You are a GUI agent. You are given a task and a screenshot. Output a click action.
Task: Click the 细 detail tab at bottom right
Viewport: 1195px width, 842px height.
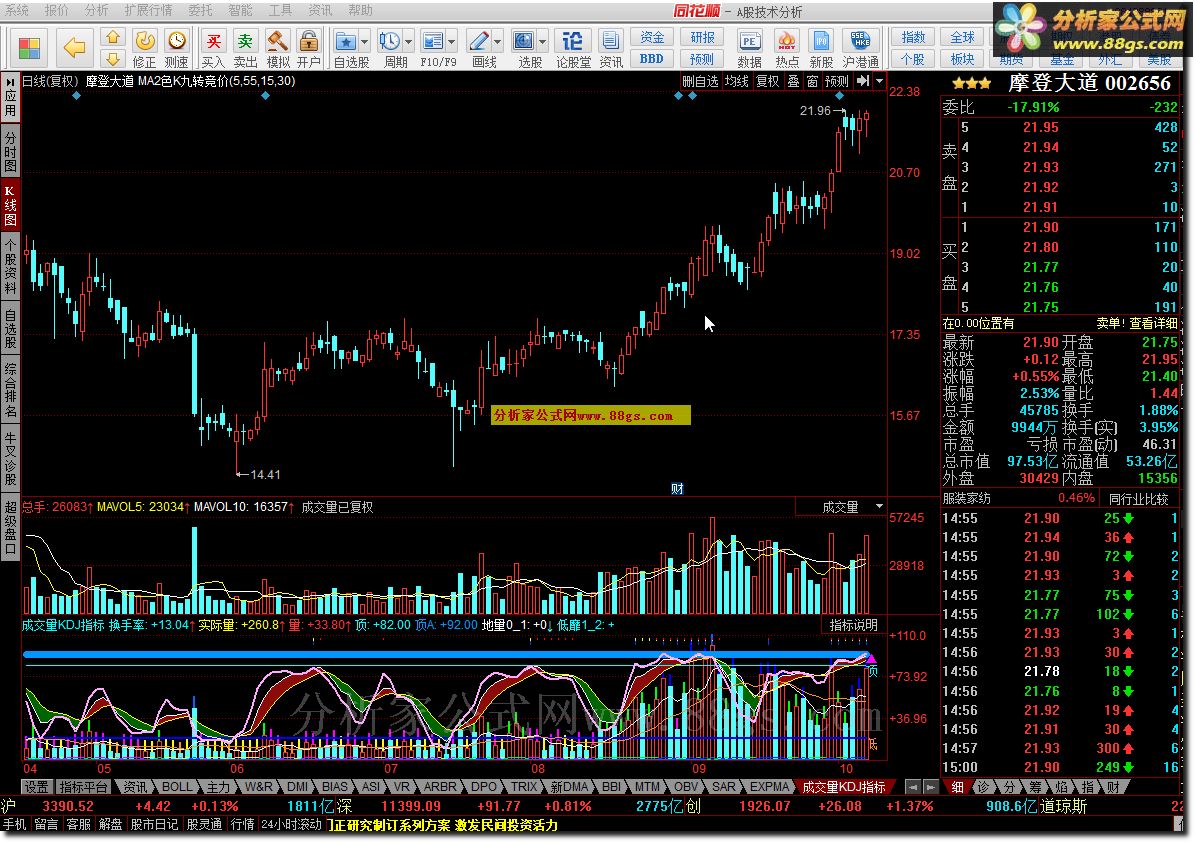click(956, 786)
